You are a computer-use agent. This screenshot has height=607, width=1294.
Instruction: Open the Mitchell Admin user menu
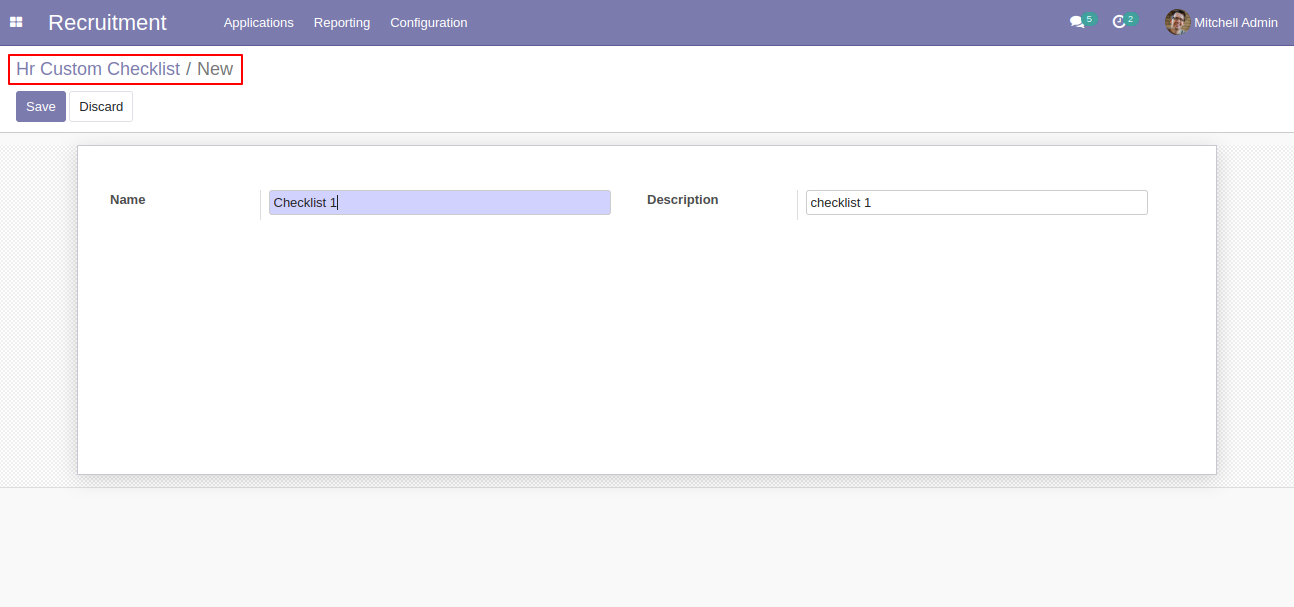point(1222,22)
